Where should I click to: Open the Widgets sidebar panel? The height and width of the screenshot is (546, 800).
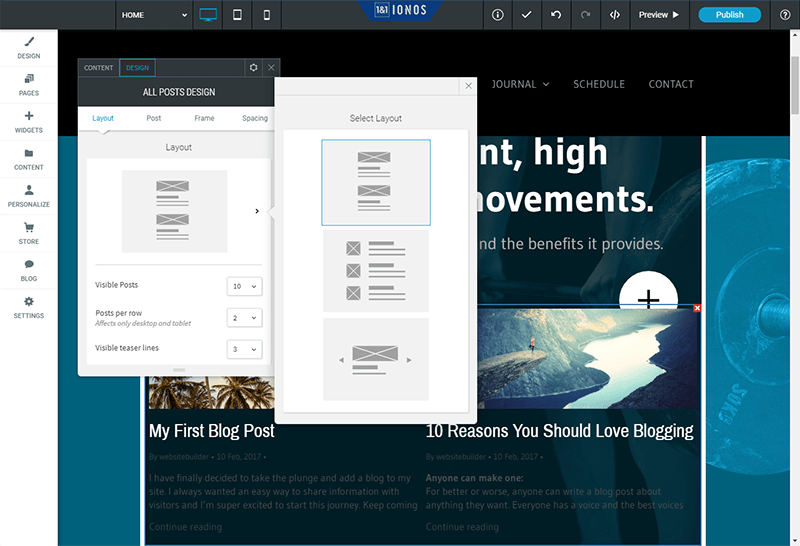[x=29, y=122]
